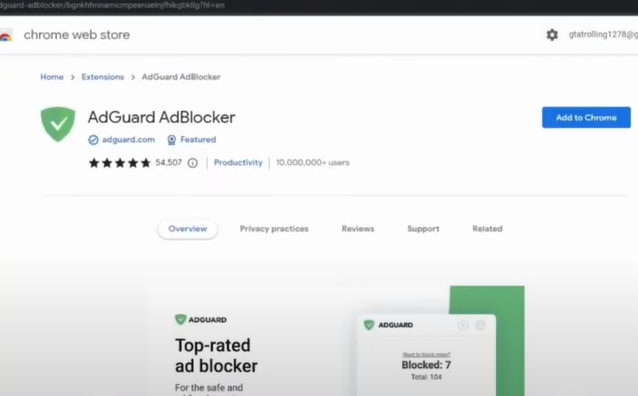638x396 pixels.
Task: Click the Featured label link
Action: [198, 140]
